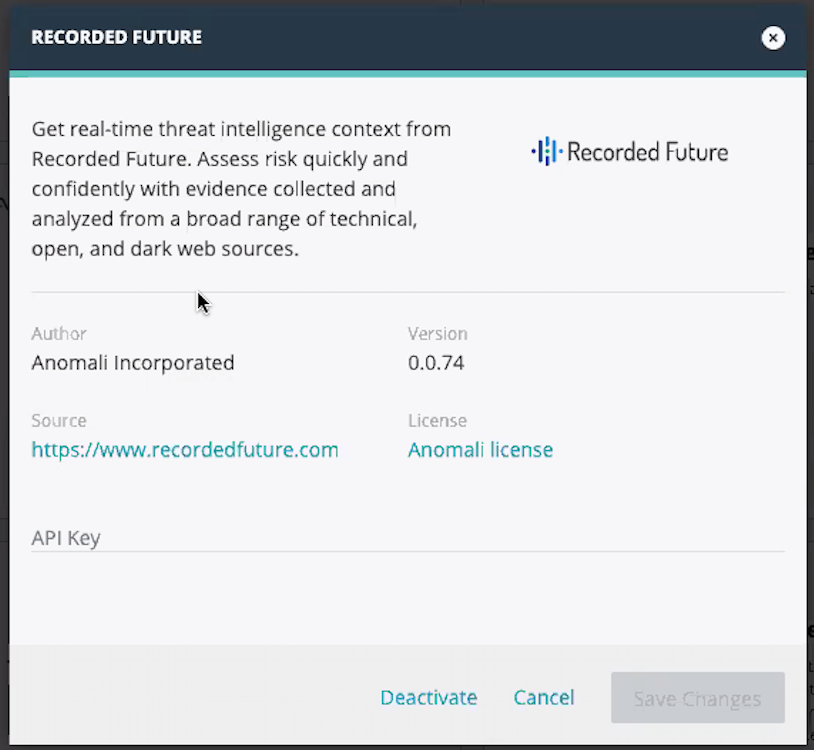Viewport: 814px width, 750px height.
Task: Click the License label
Action: (x=437, y=421)
